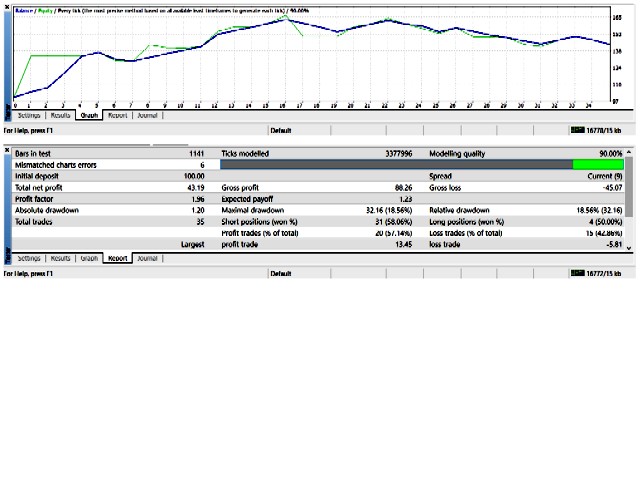Open Journal tab in the report panel

coord(147,258)
